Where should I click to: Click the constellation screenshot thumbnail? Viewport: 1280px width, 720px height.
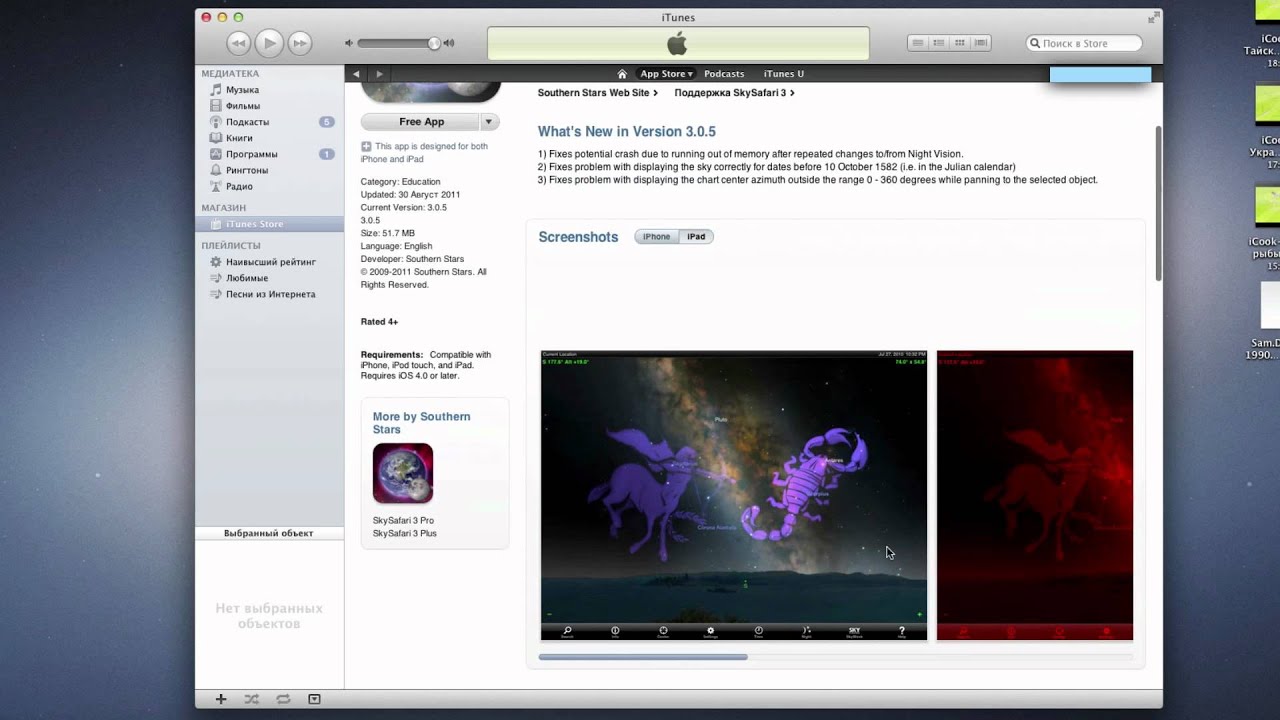pos(734,495)
